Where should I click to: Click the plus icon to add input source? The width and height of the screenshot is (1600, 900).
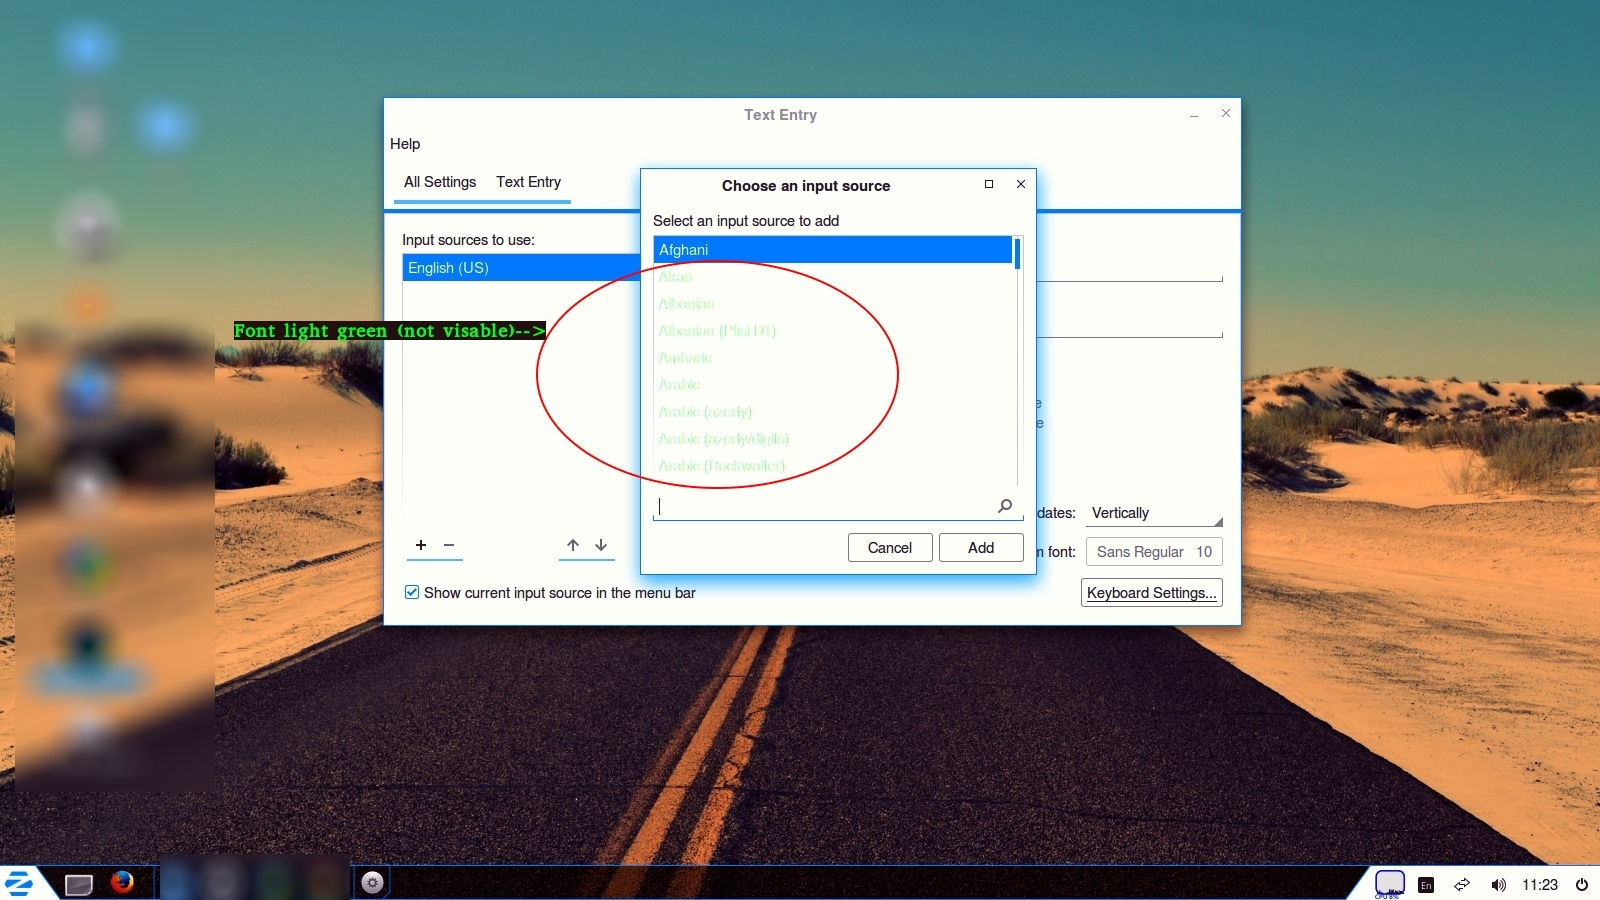click(x=421, y=545)
